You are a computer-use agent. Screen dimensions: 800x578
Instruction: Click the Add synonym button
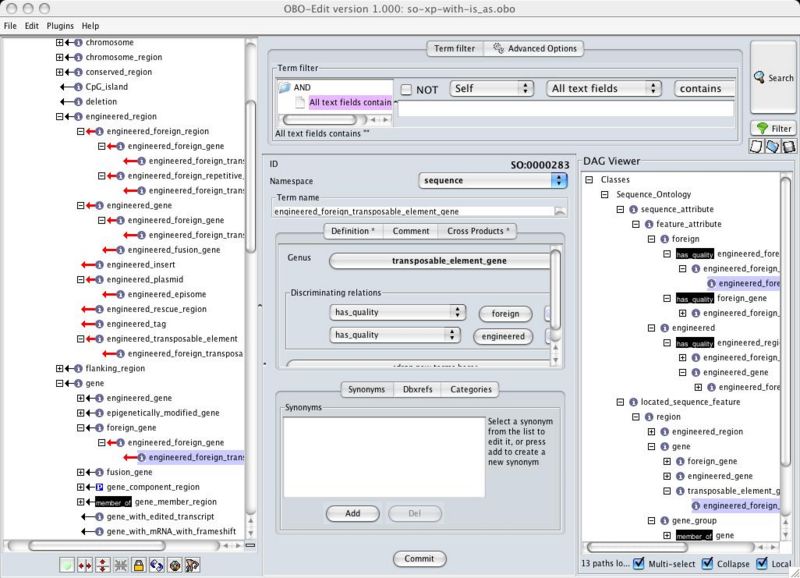click(353, 513)
